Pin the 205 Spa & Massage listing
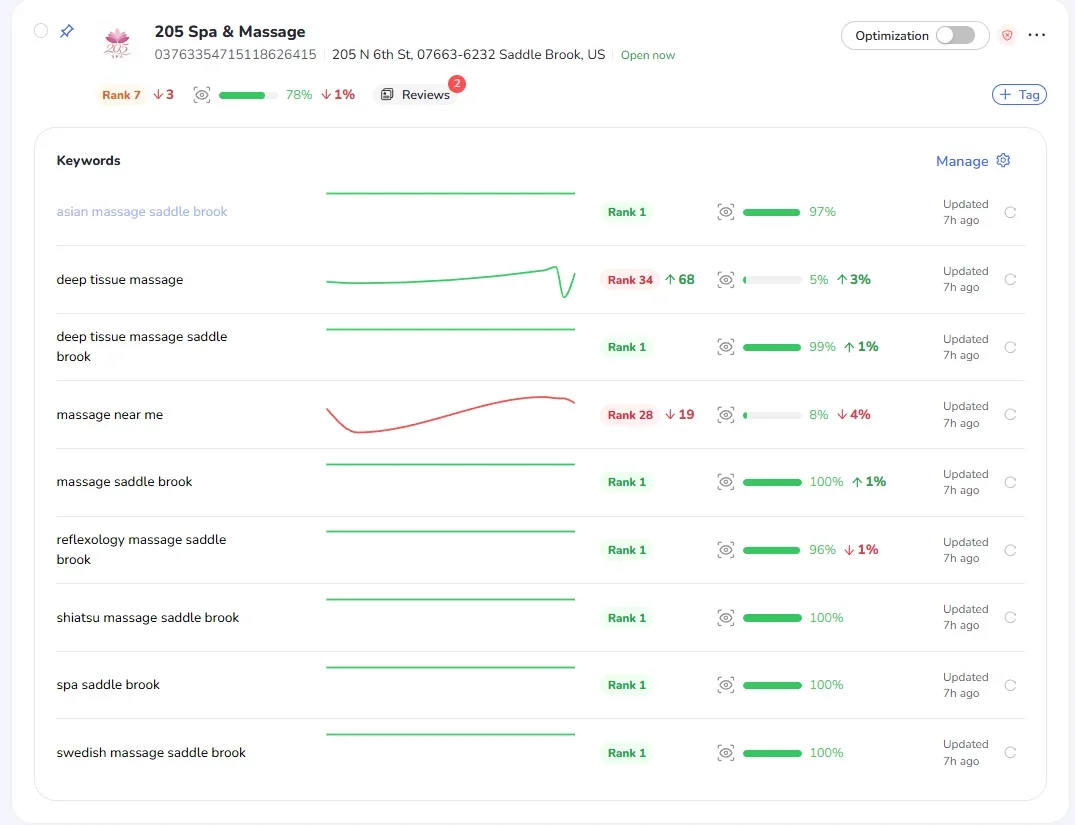Viewport: 1075px width, 825px height. [67, 31]
